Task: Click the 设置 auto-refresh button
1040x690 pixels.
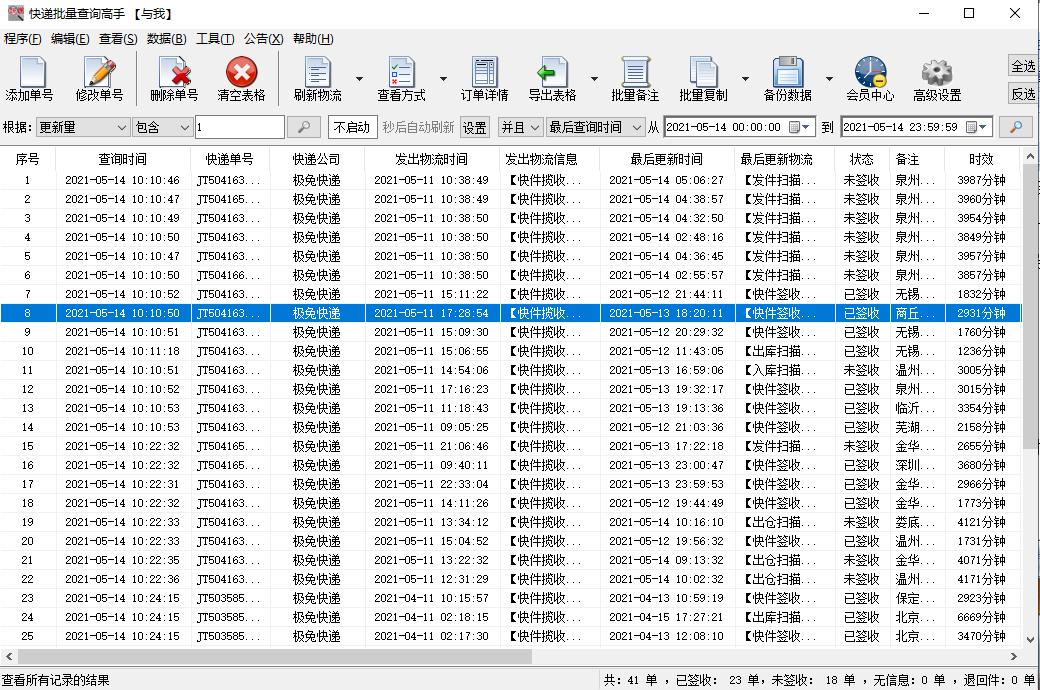Action: 474,127
